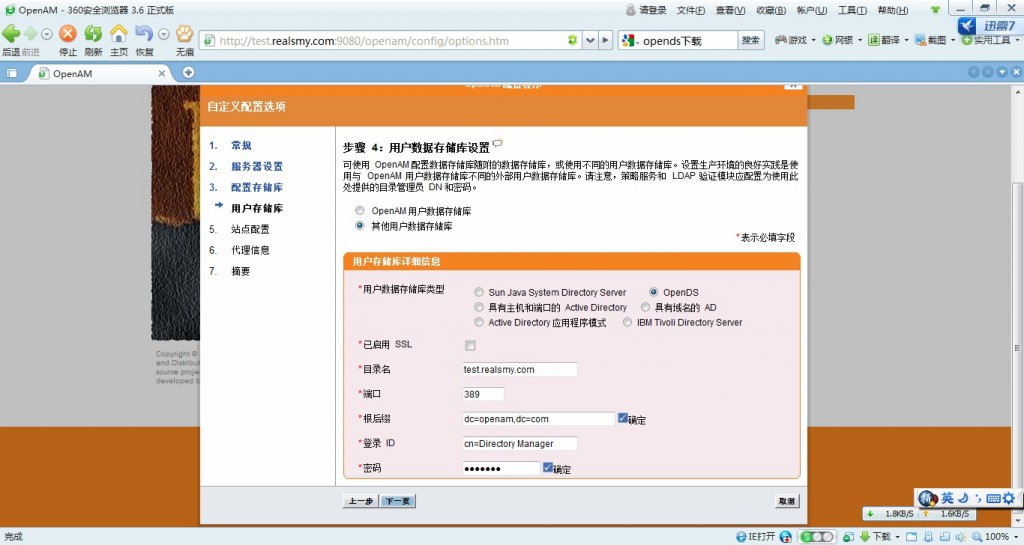Select OpenAM 用户数据存储库 radio button

(x=360, y=211)
